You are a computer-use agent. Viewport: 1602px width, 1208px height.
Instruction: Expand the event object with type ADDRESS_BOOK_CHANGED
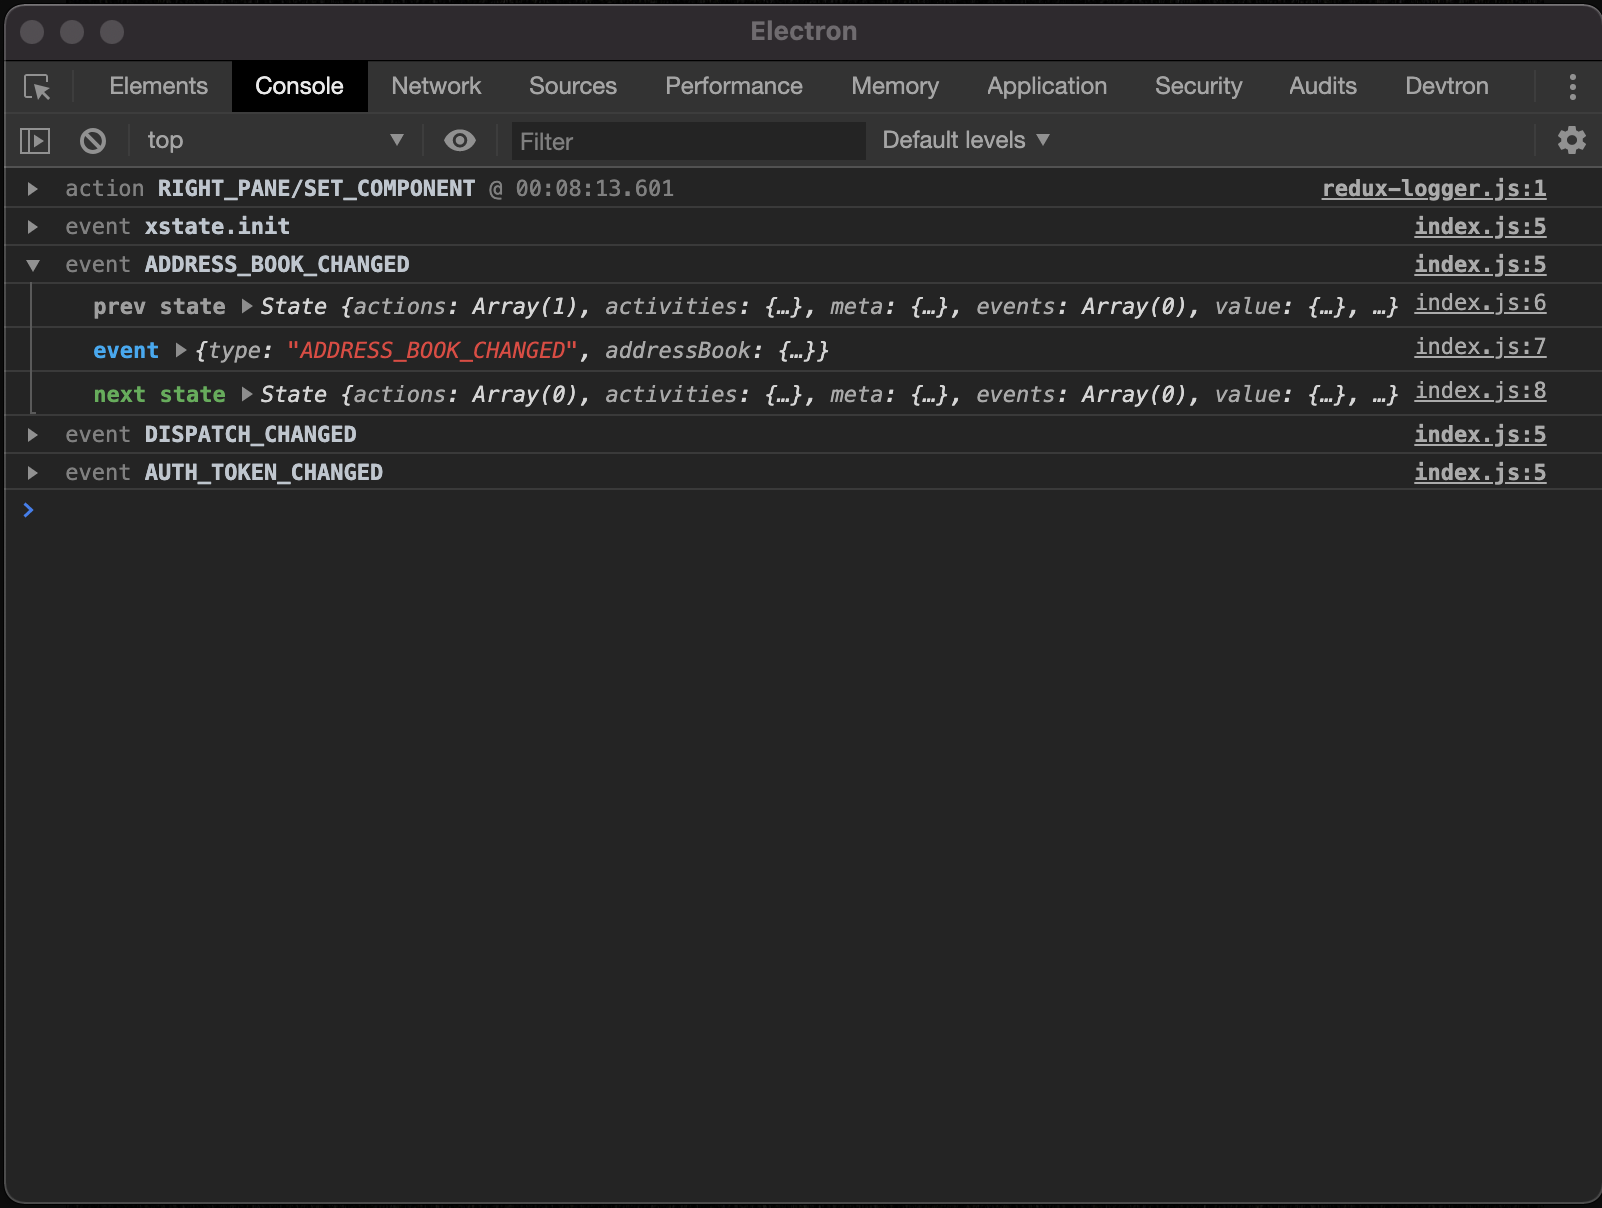pyautogui.click(x=181, y=350)
